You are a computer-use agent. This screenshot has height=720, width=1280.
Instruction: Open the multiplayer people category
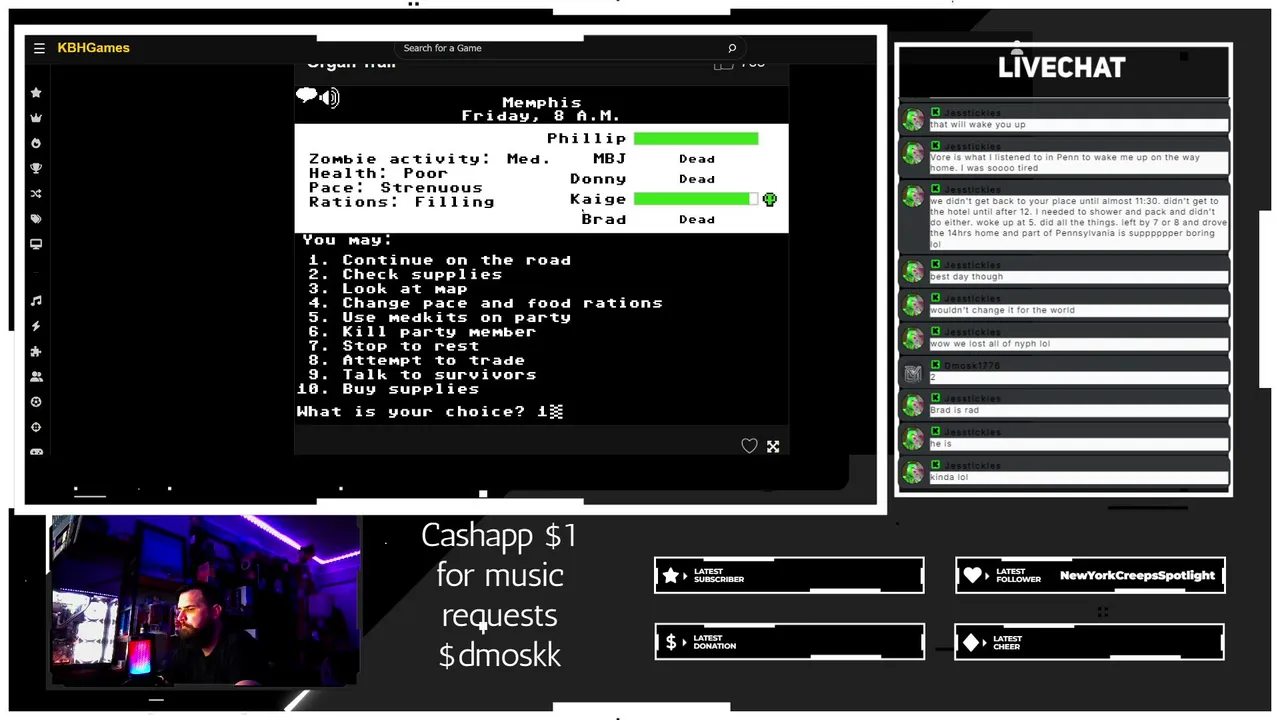[x=36, y=376]
